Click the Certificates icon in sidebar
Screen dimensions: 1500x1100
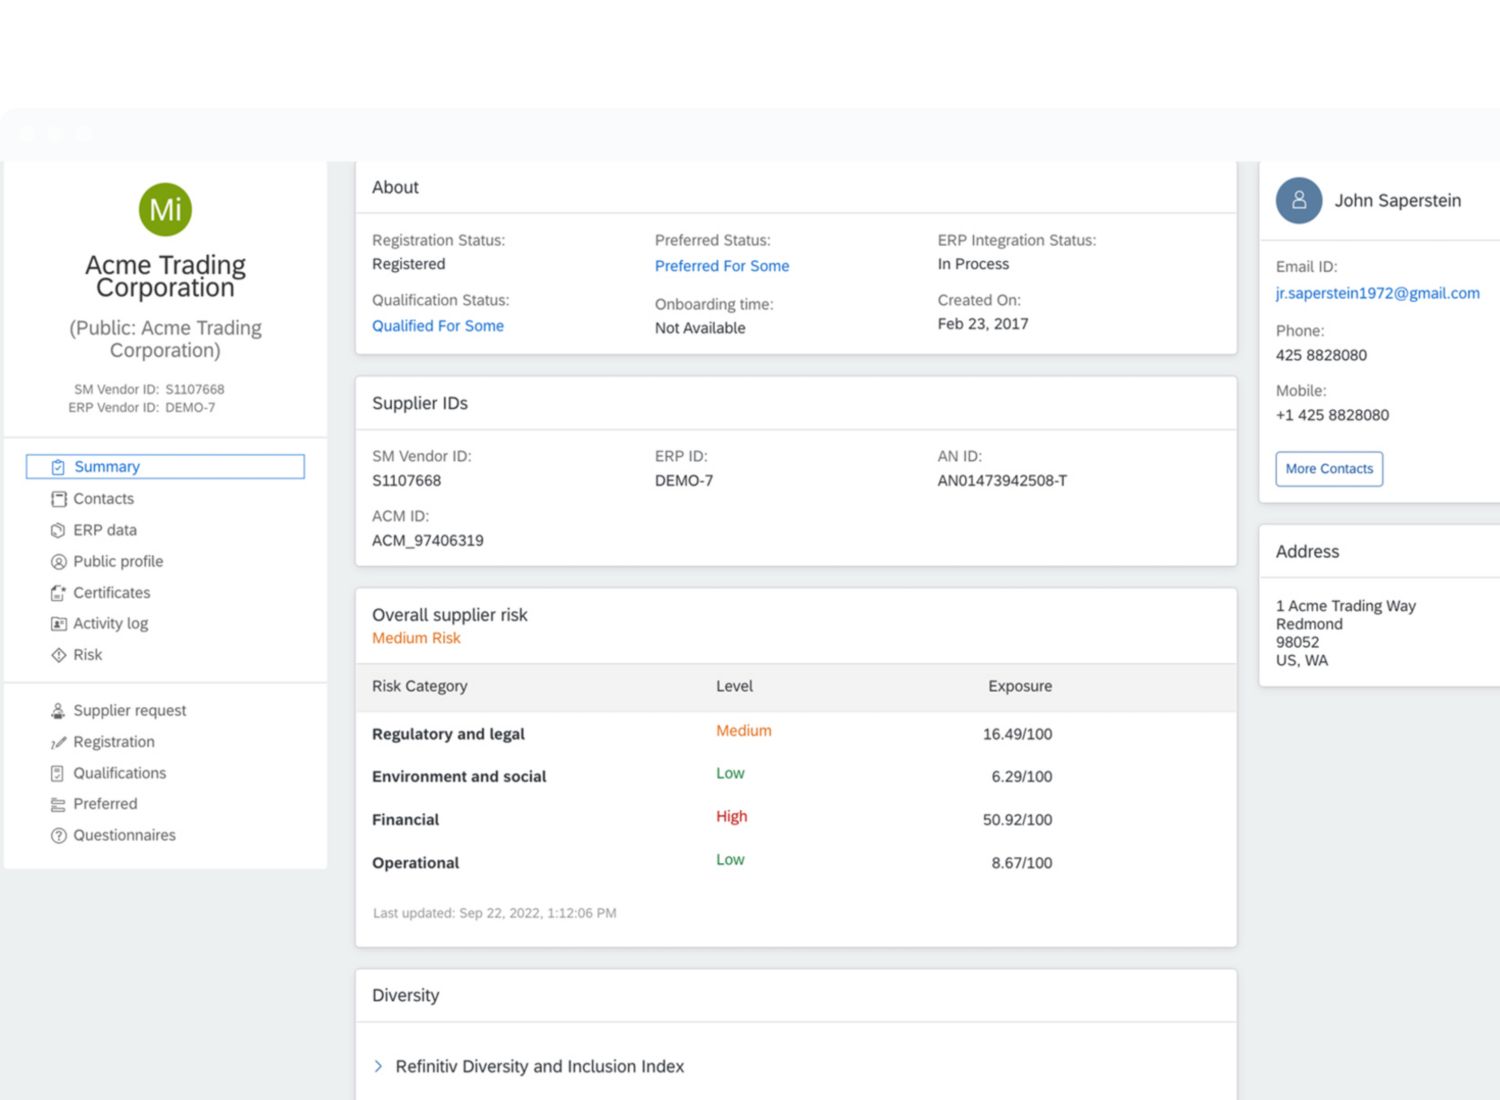pyautogui.click(x=58, y=593)
